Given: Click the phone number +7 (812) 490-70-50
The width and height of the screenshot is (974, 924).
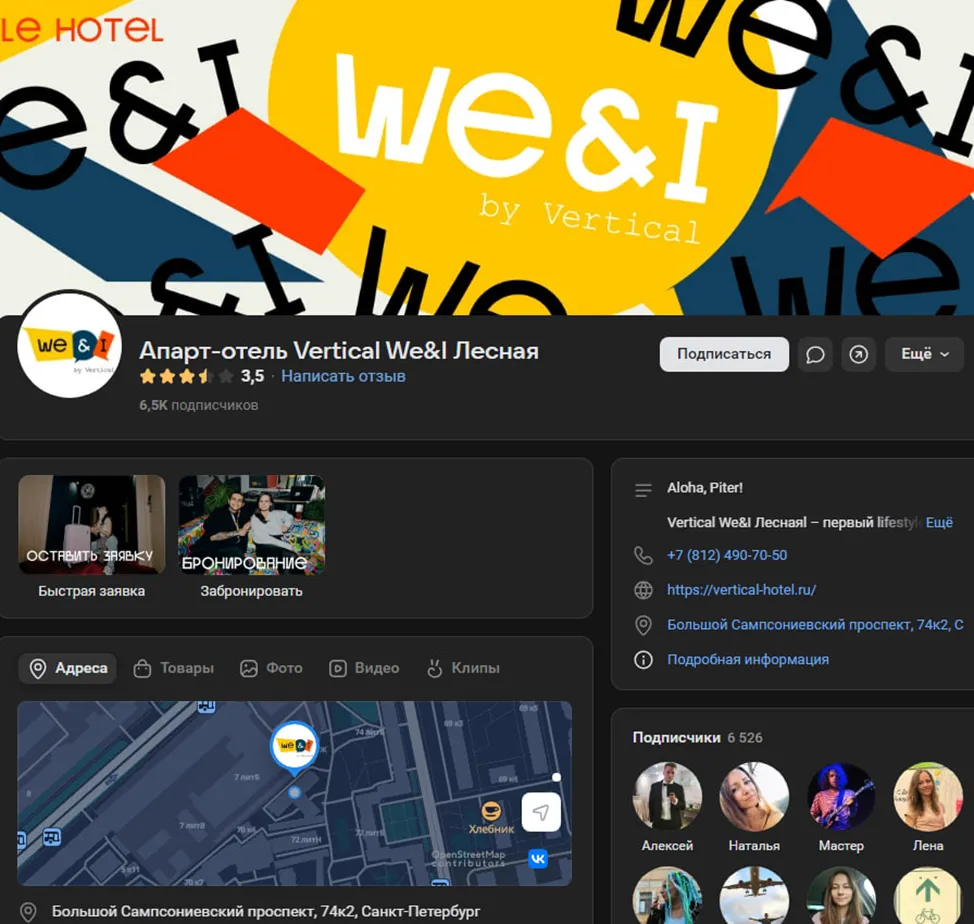Looking at the screenshot, I should [727, 555].
